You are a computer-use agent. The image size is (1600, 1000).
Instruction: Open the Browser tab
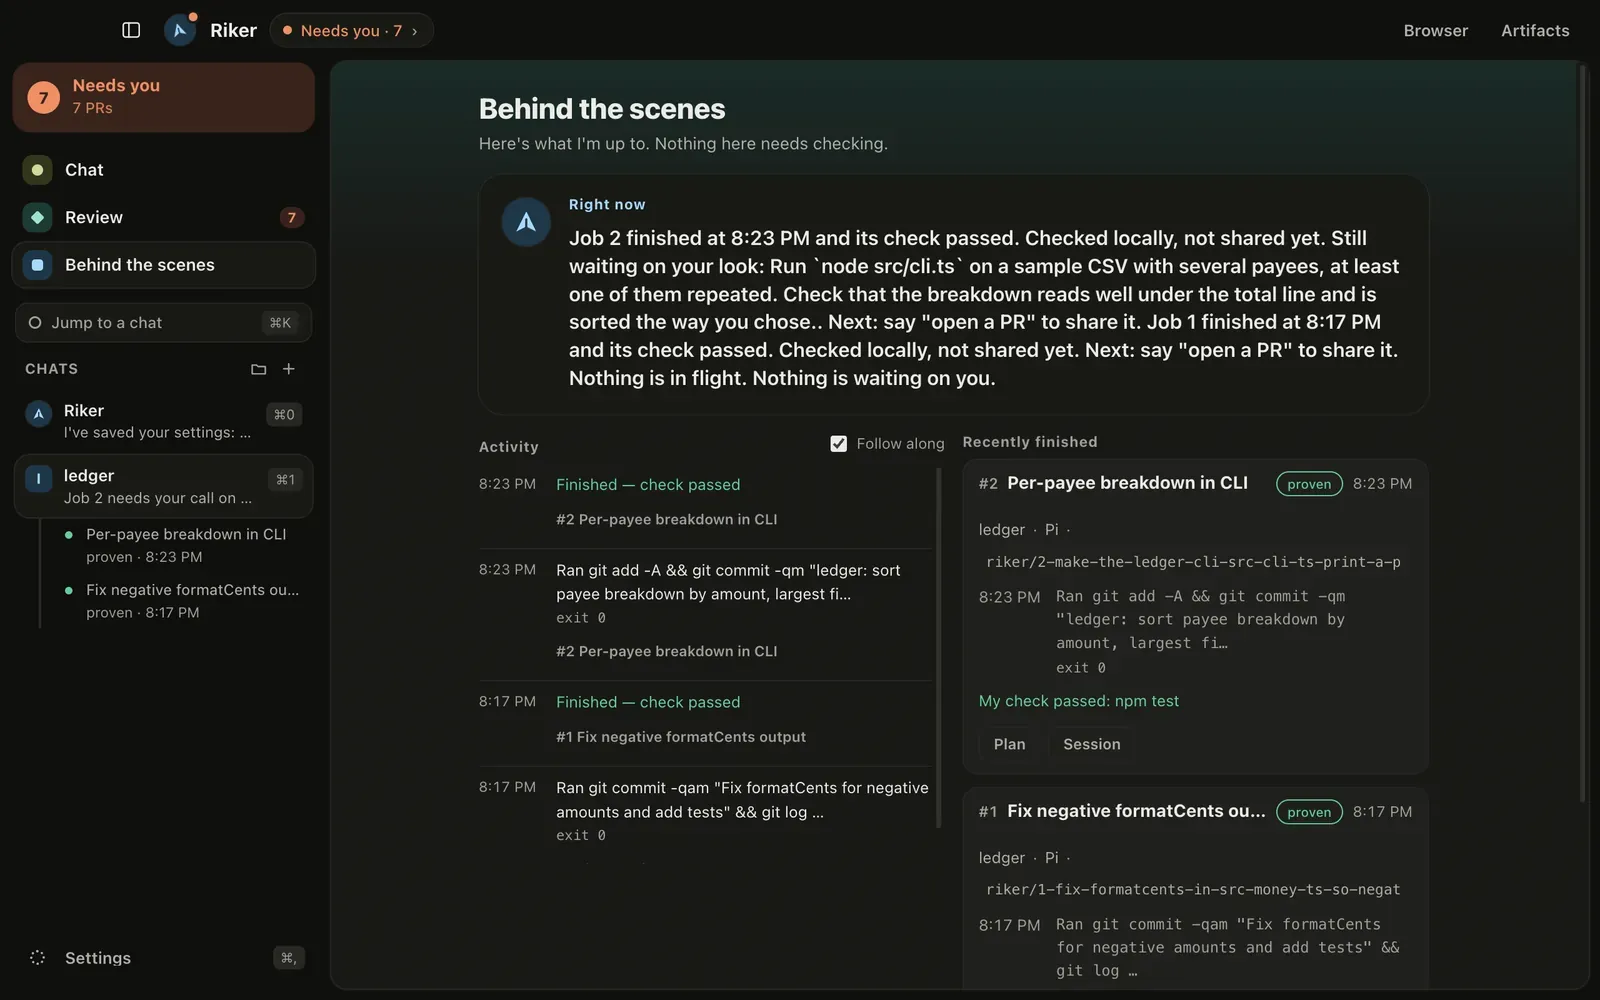tap(1435, 30)
